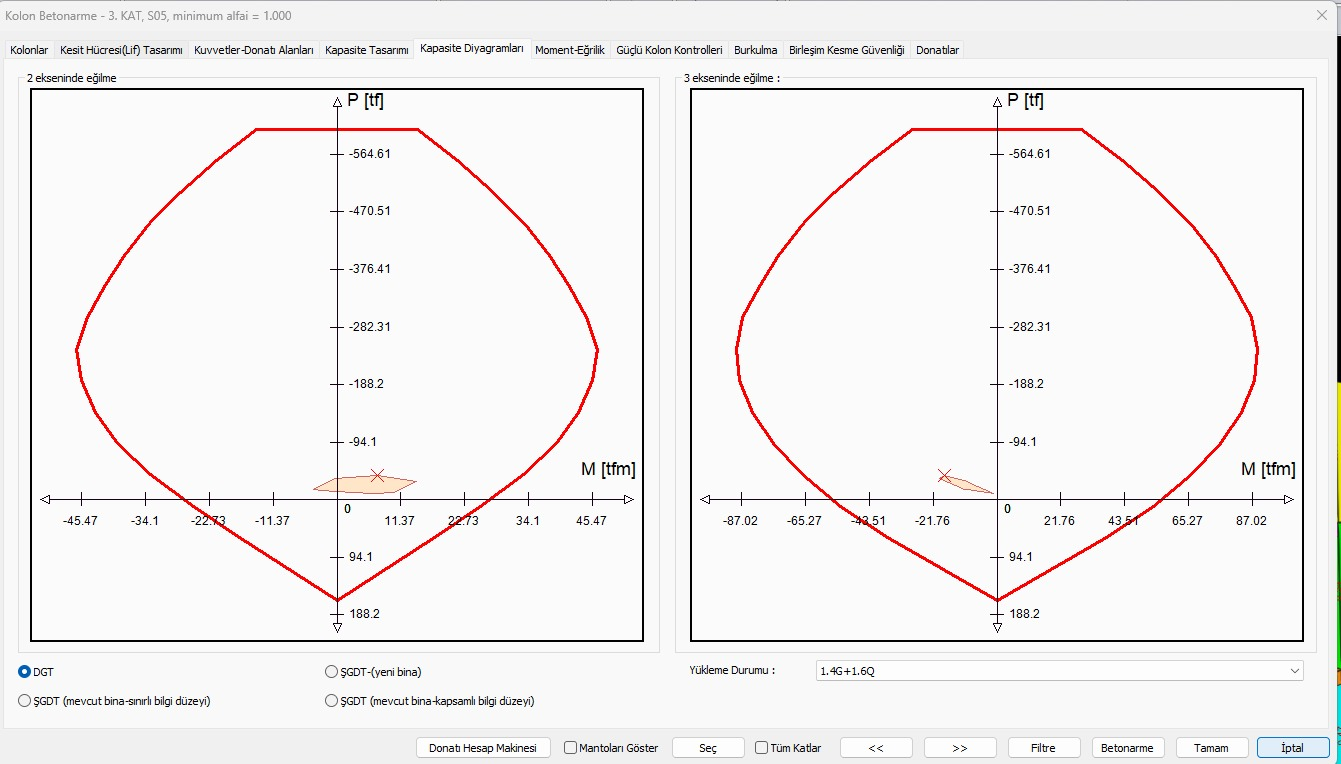Screen dimensions: 1341x764
Task: Close the Kolon Betonarme dialog window
Action: (1321, 15)
